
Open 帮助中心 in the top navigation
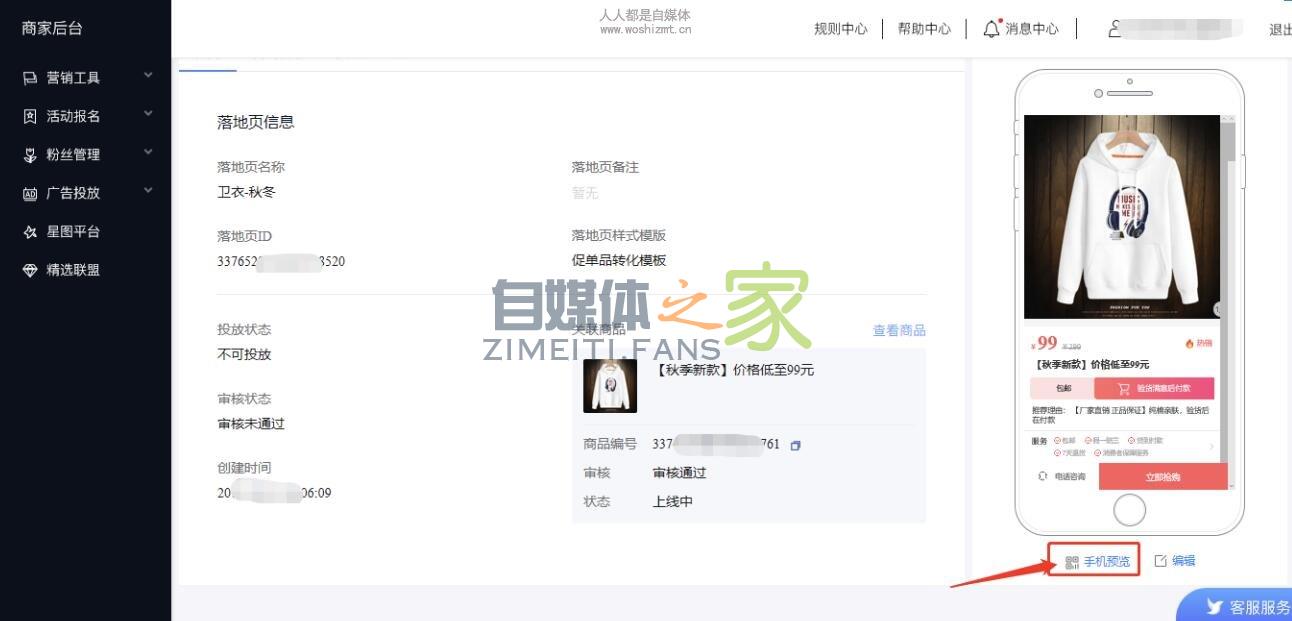(924, 29)
